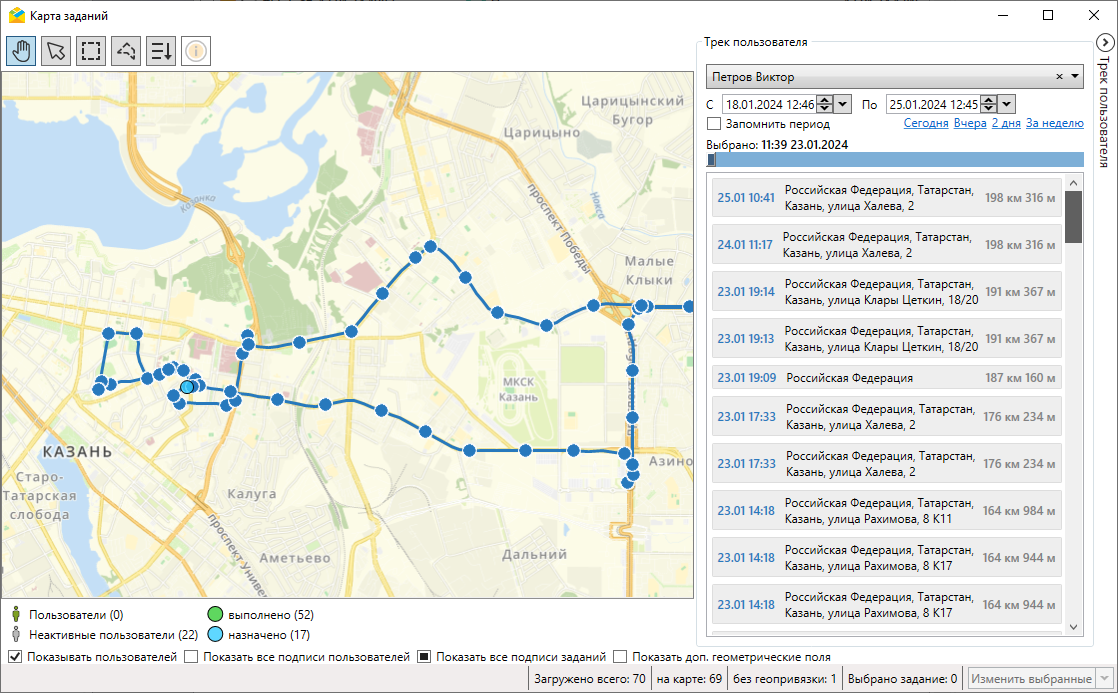
Task: Activate rectangle selection tool
Action: click(x=91, y=50)
